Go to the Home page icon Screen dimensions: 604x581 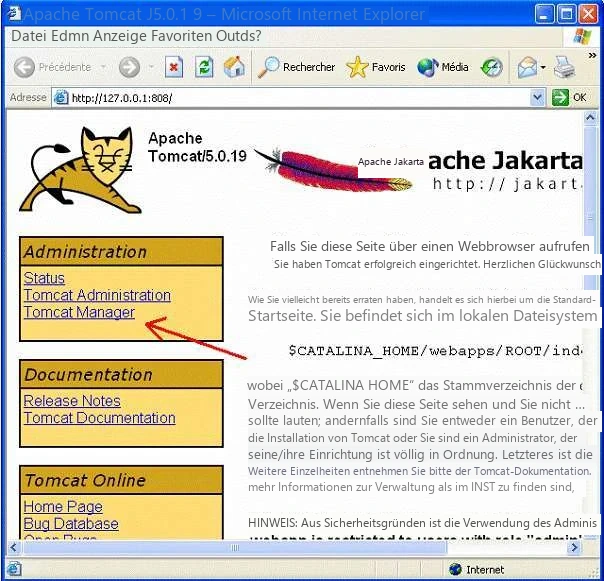[x=234, y=67]
